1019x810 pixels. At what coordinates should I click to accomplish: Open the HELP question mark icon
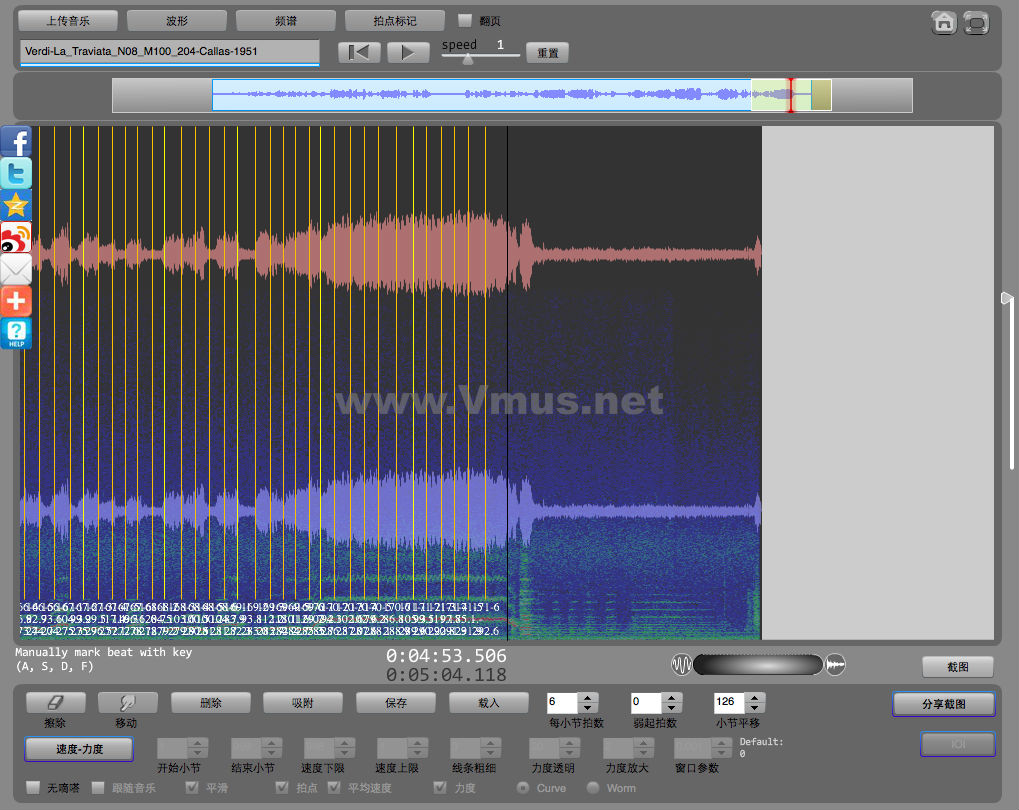[x=16, y=333]
